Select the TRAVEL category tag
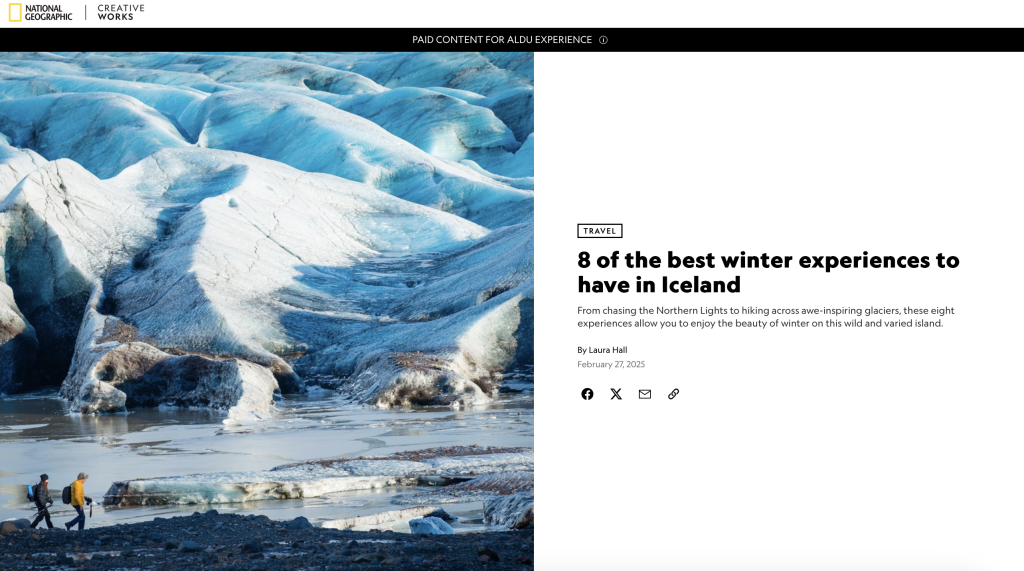Viewport: 1024px width, 571px height. (600, 231)
